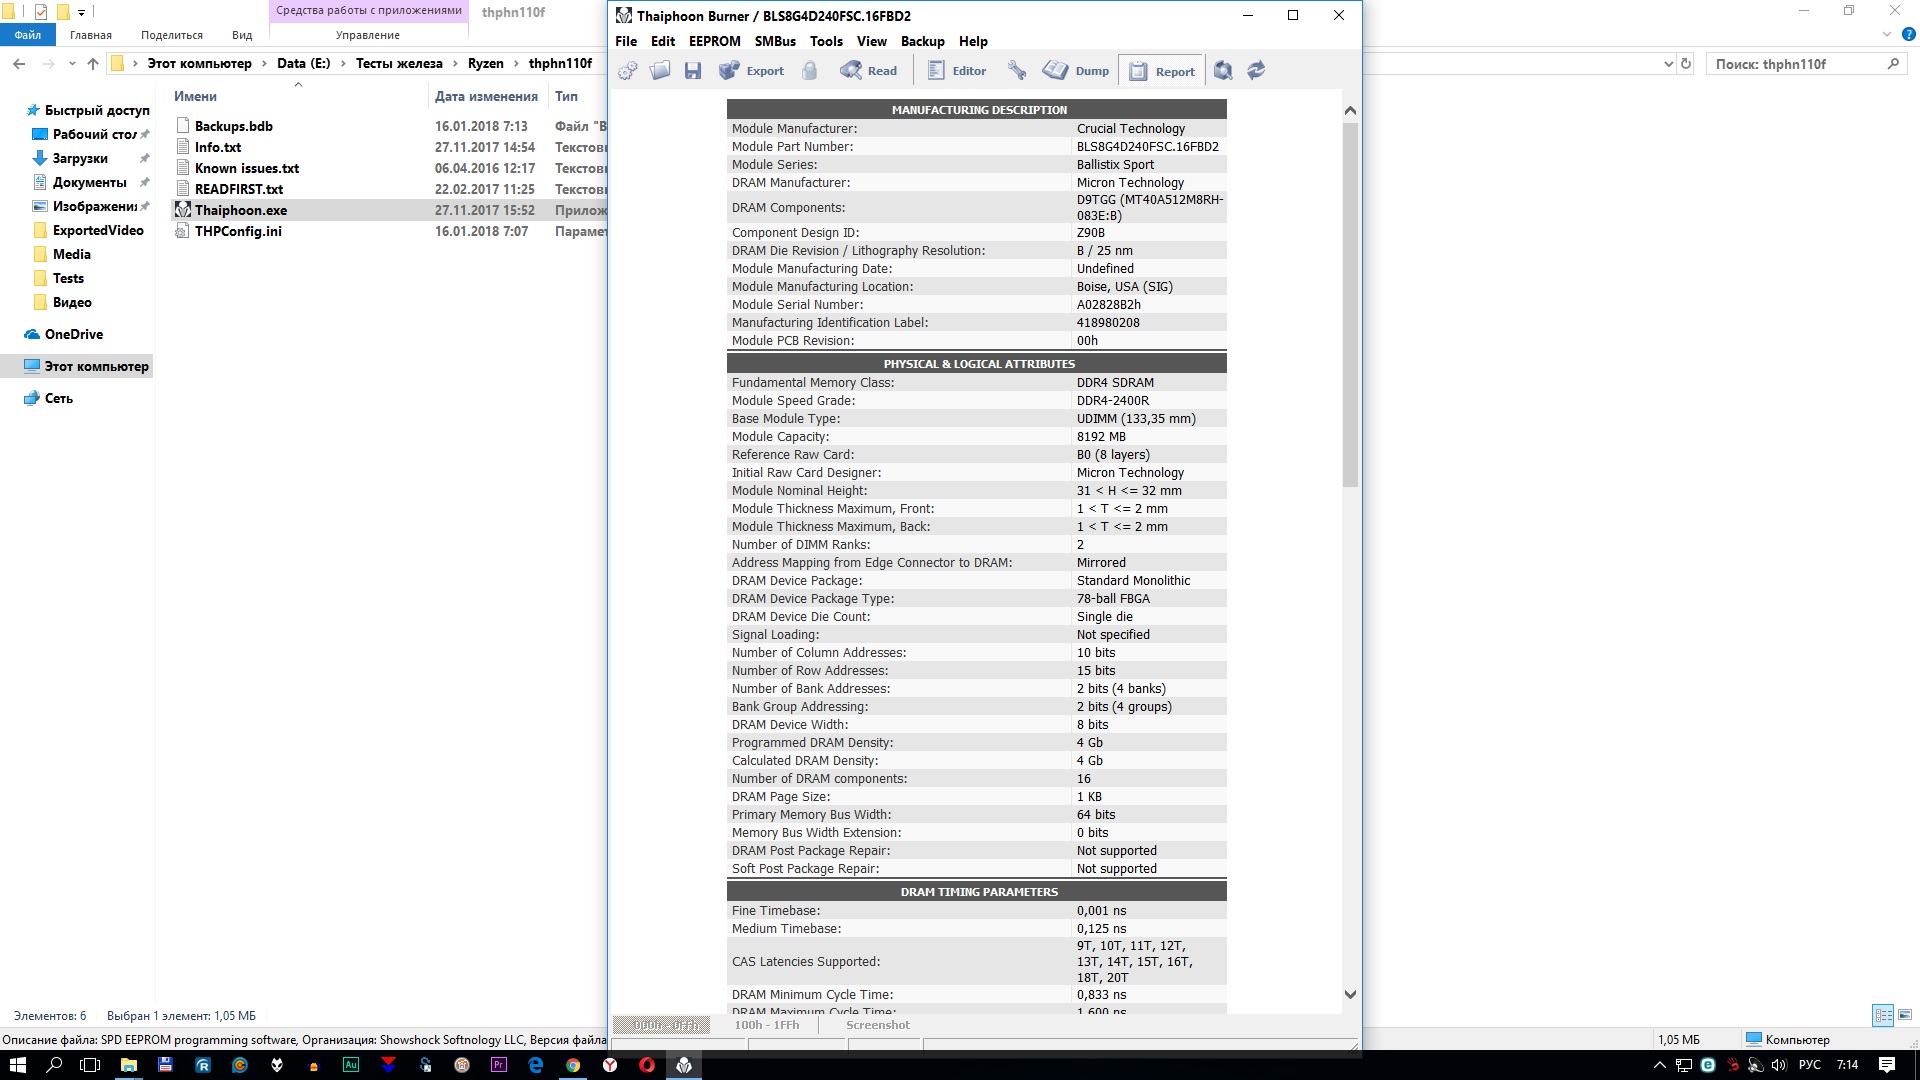Open the Dump view
The width and height of the screenshot is (1920, 1080).
[x=1077, y=71]
